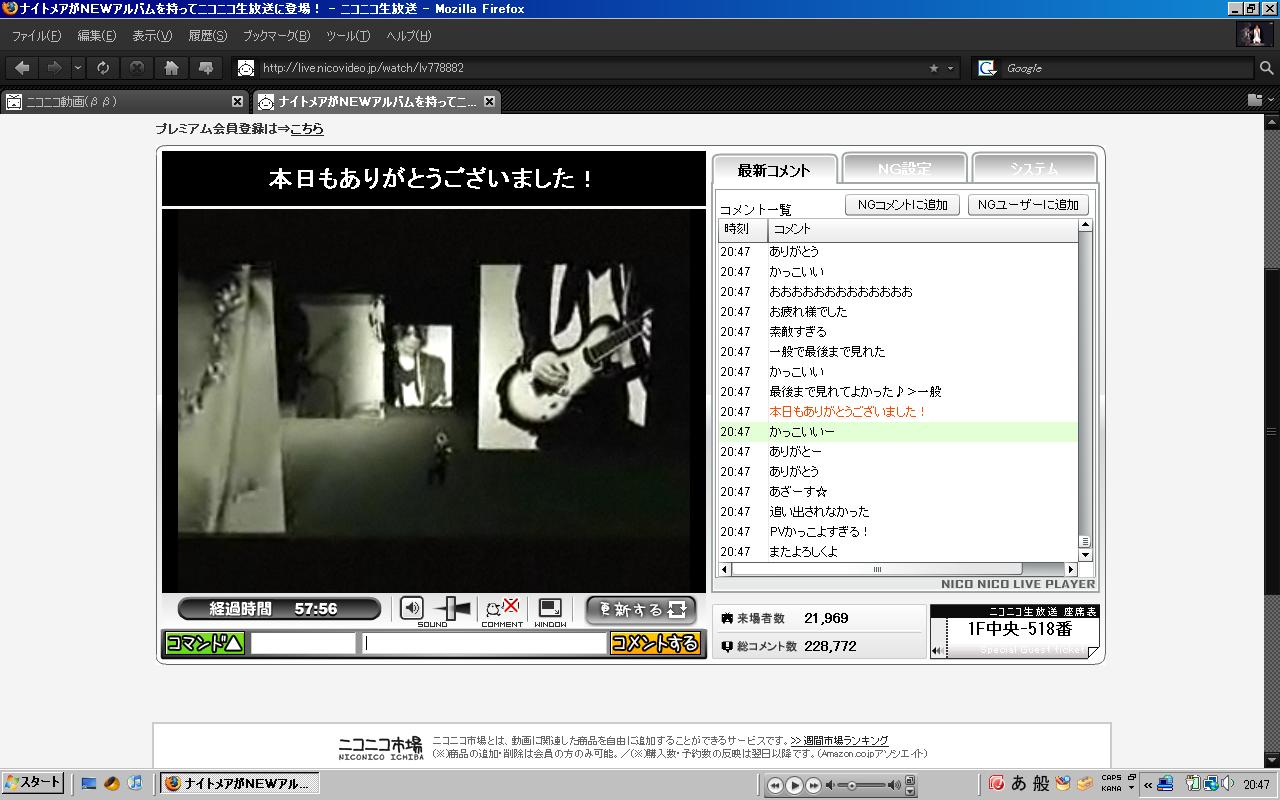Click the media toolbar Next track button

pyautogui.click(x=814, y=786)
